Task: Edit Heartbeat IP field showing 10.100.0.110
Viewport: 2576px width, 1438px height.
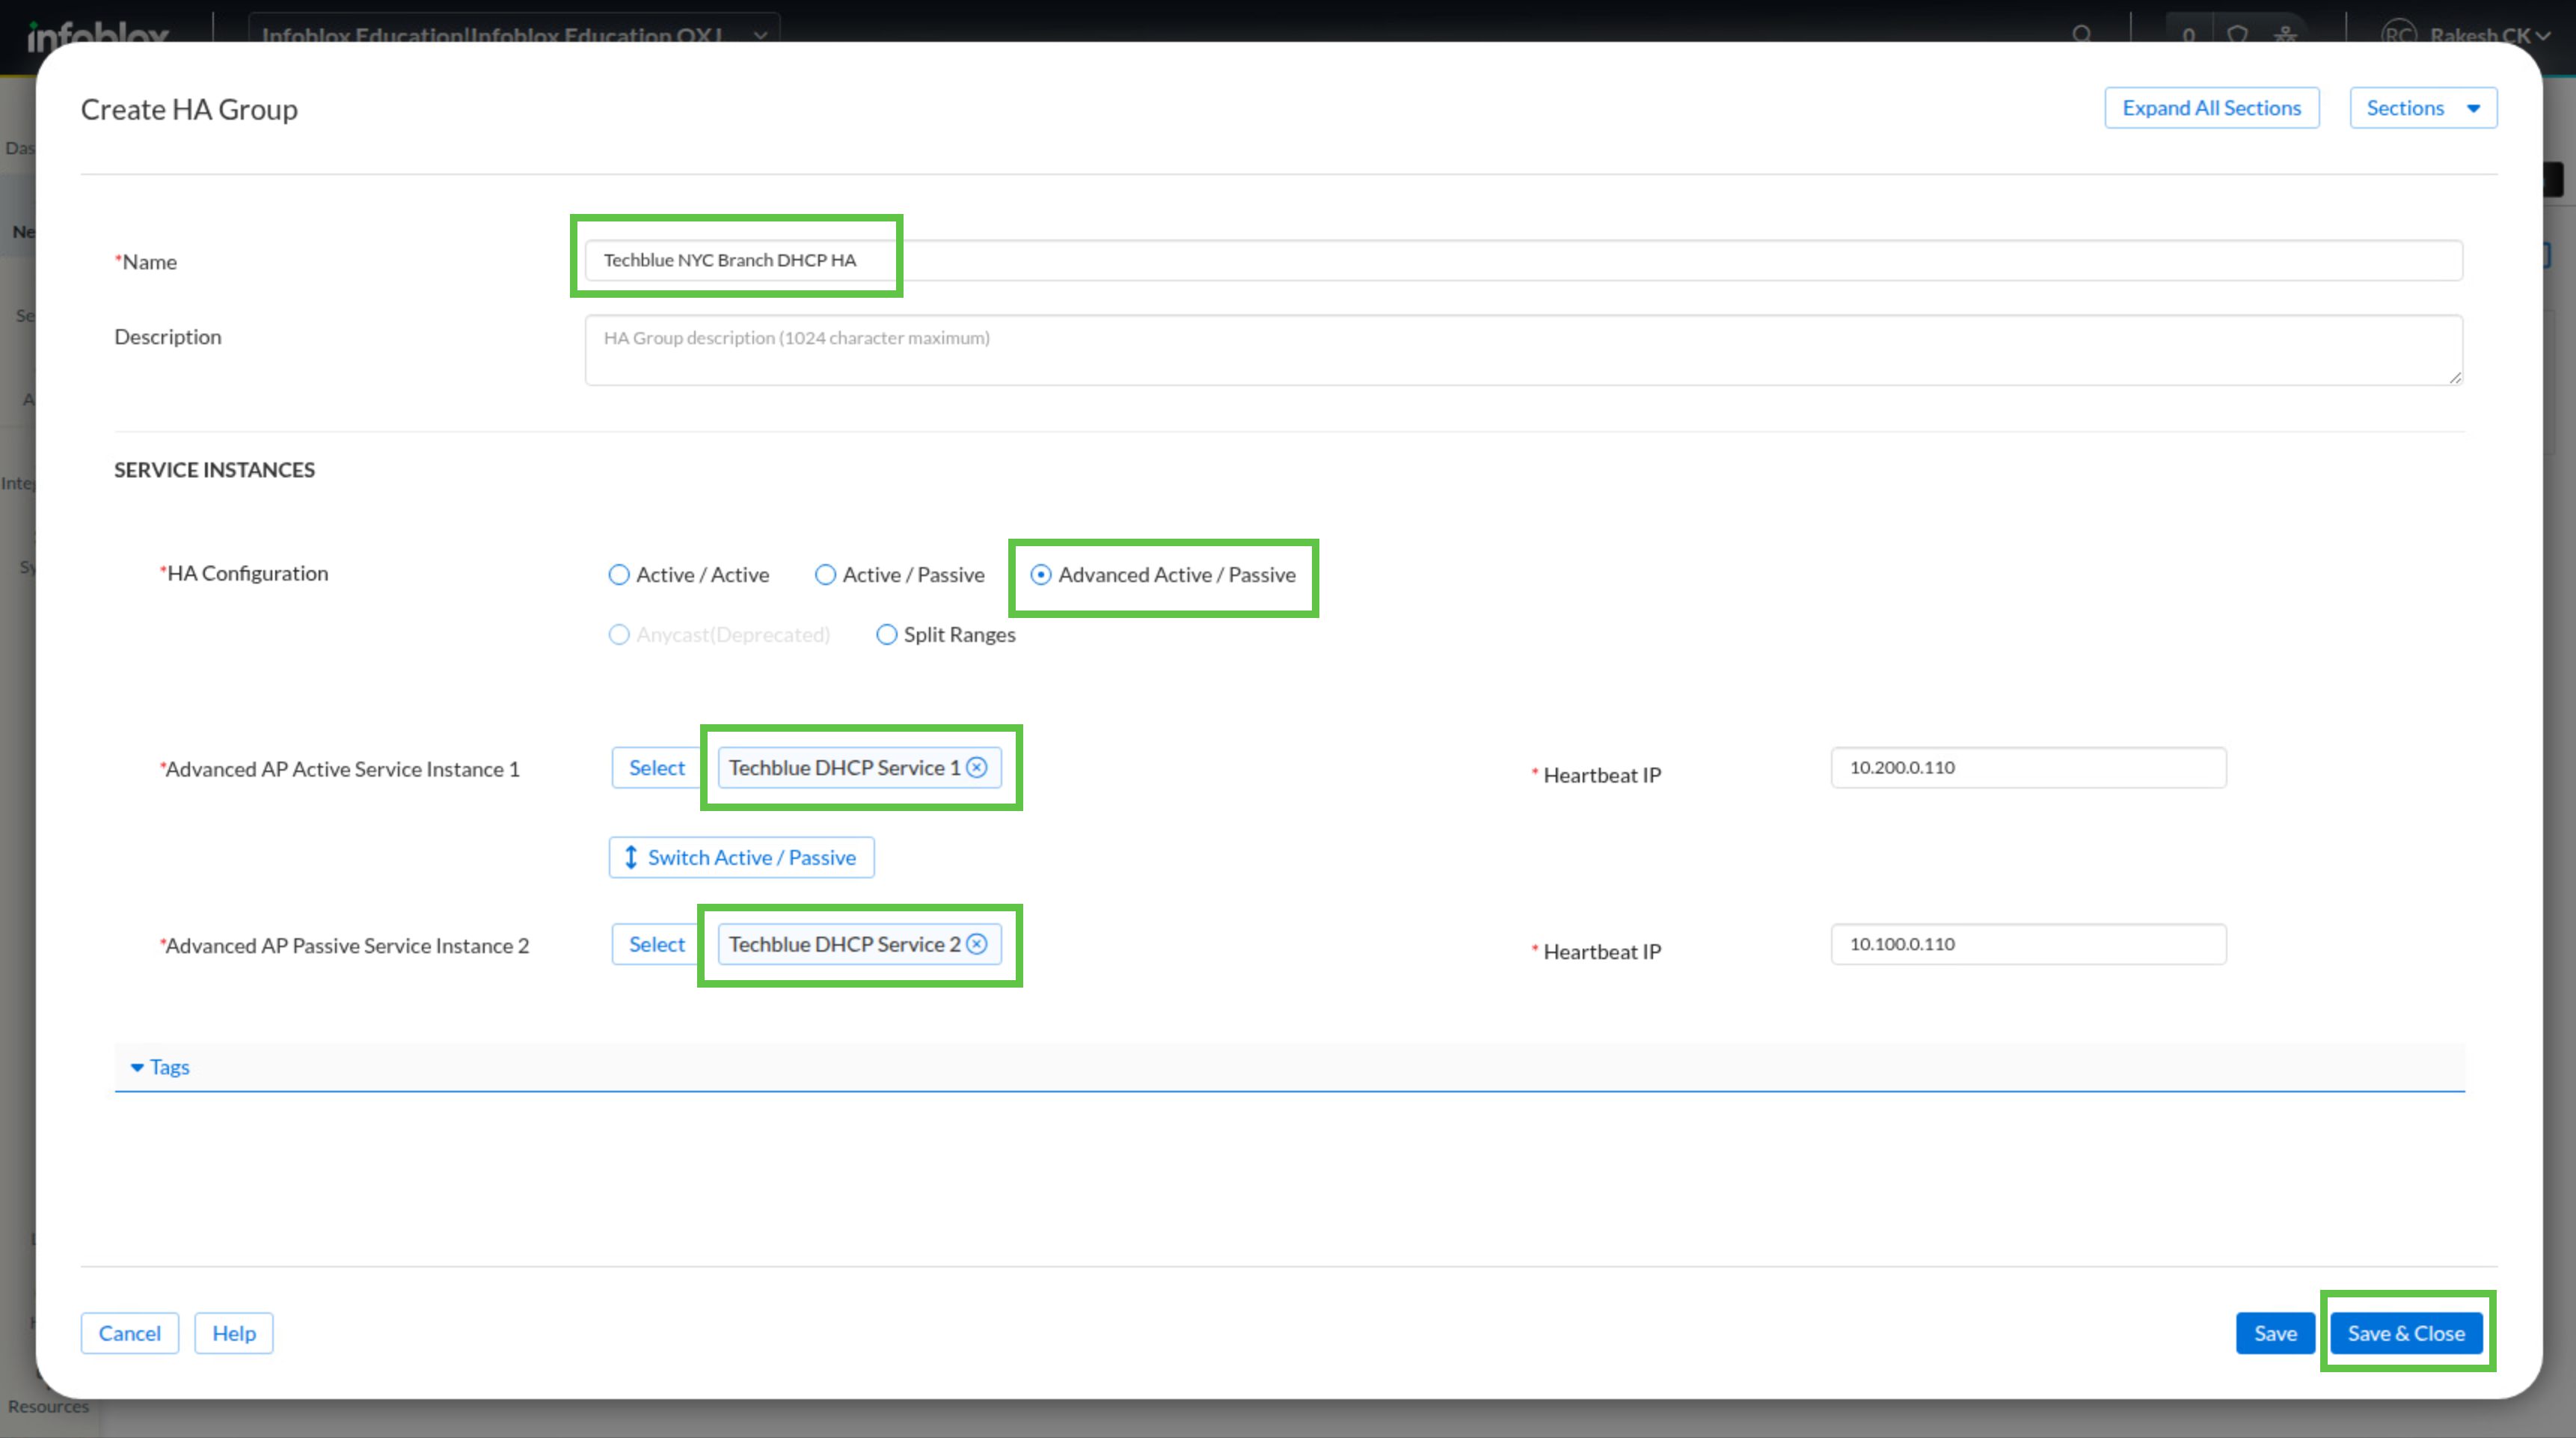Action: point(2028,944)
